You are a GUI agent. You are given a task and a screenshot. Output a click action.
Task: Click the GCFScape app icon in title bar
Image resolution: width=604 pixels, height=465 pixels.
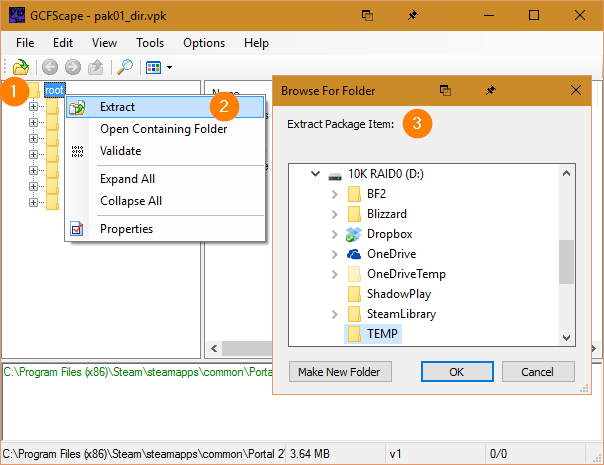tap(17, 15)
